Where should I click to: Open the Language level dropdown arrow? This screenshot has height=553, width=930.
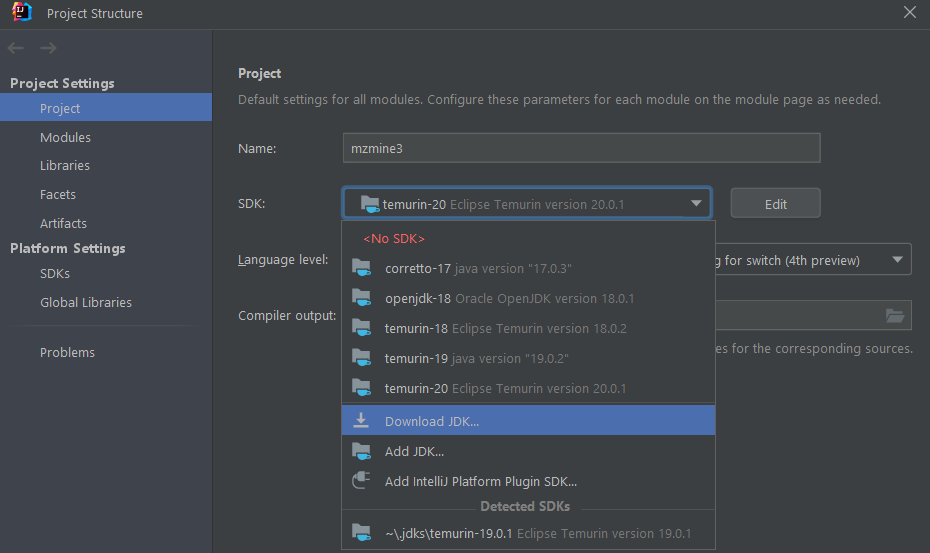click(x=897, y=259)
